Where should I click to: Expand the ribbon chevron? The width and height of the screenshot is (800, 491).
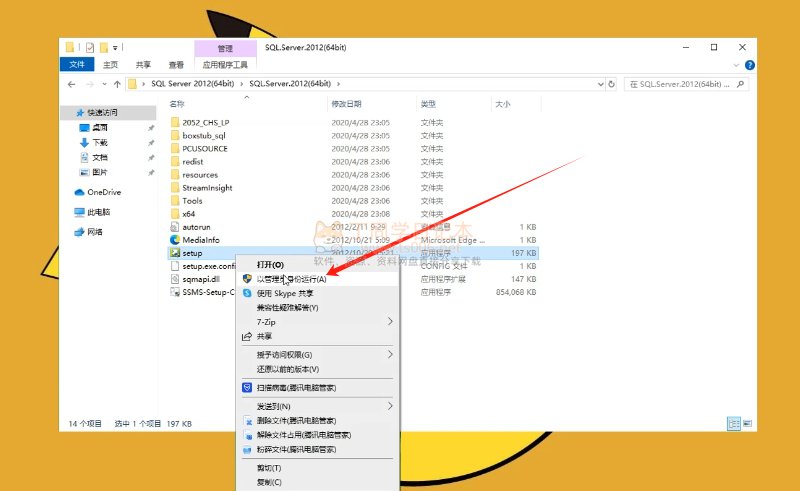(x=736, y=65)
